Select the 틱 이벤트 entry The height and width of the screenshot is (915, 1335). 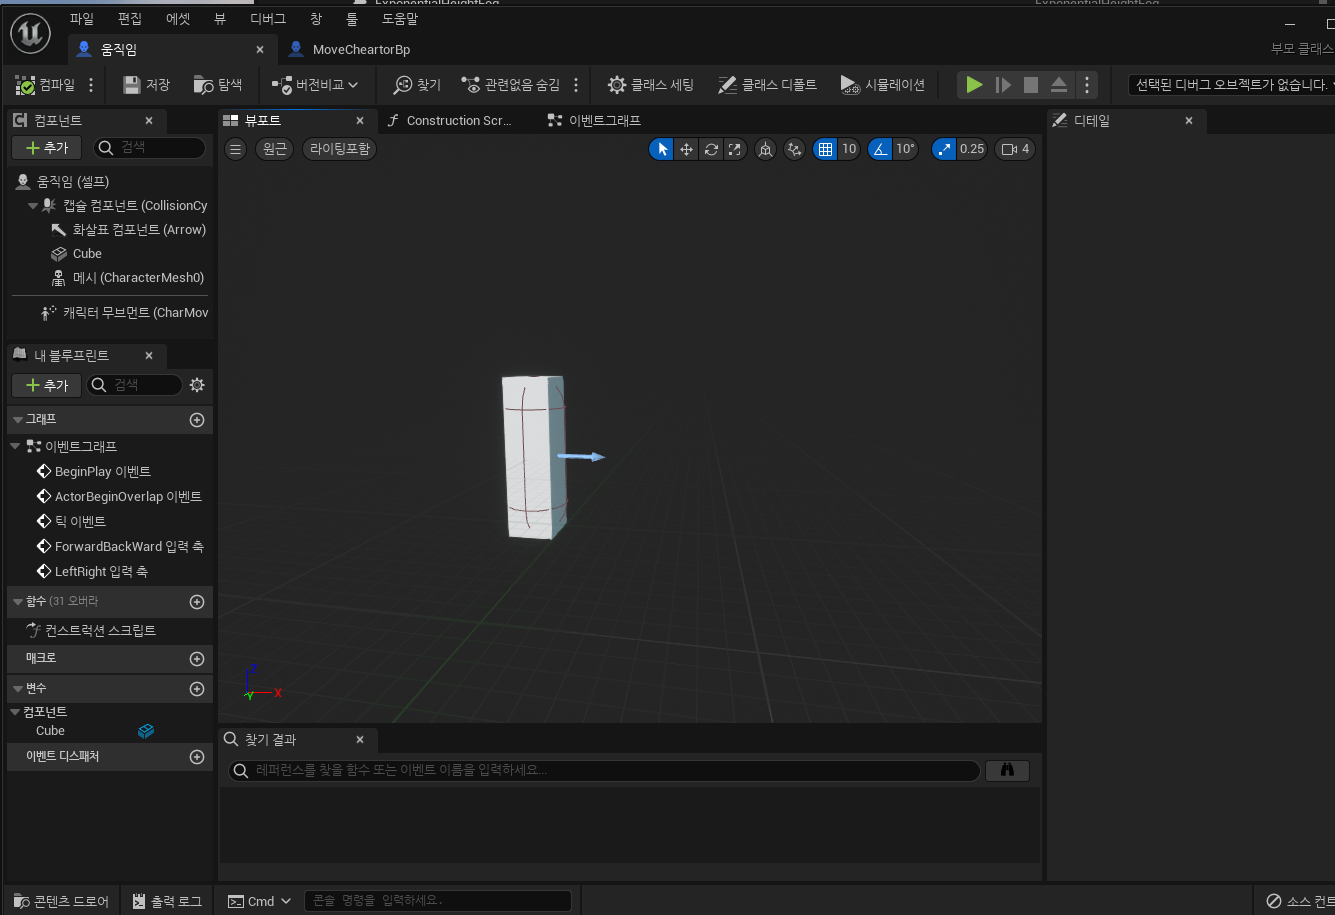click(x=71, y=521)
